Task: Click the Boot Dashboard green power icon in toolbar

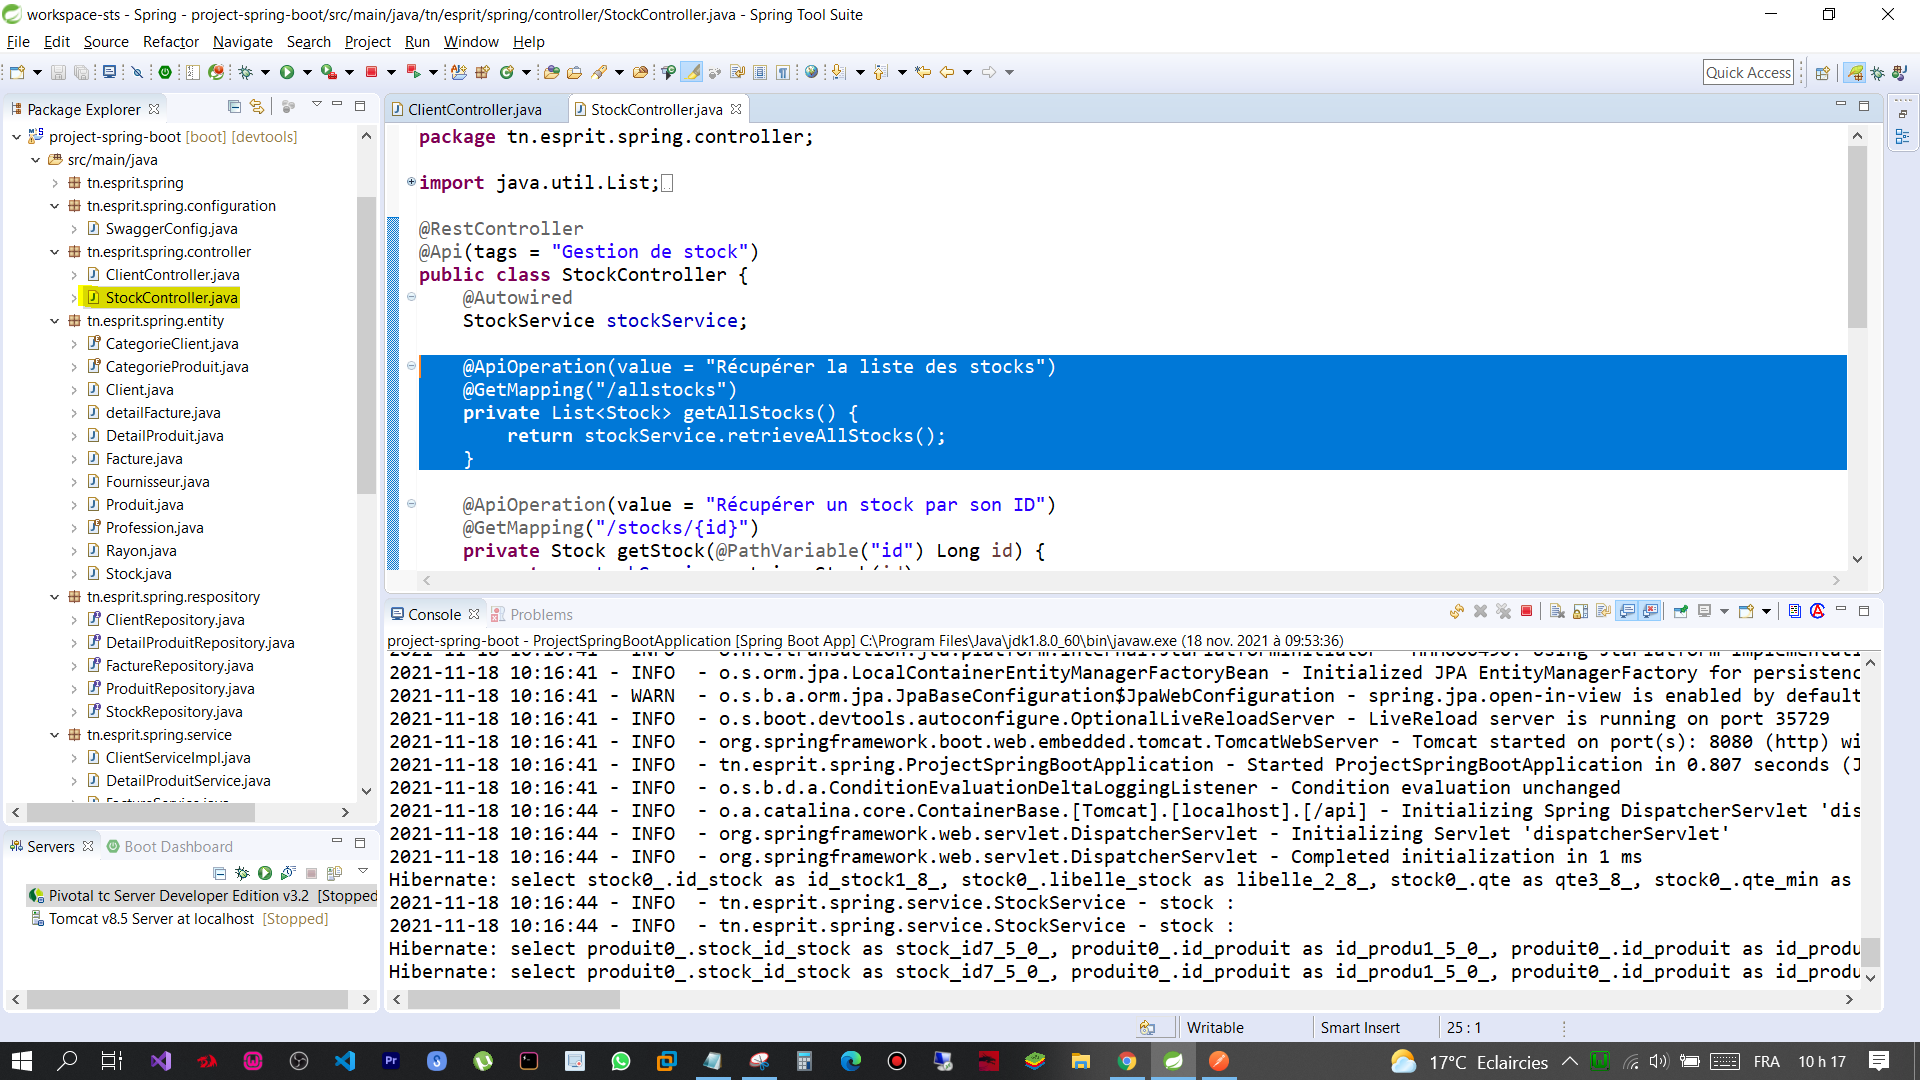Action: (x=166, y=72)
